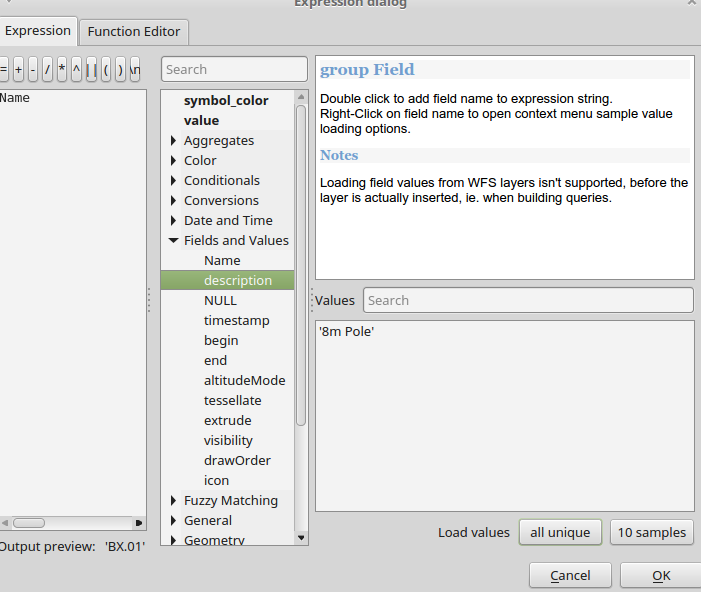Insert the multiplication operator
Image resolution: width=701 pixels, height=592 pixels.
pyautogui.click(x=62, y=69)
